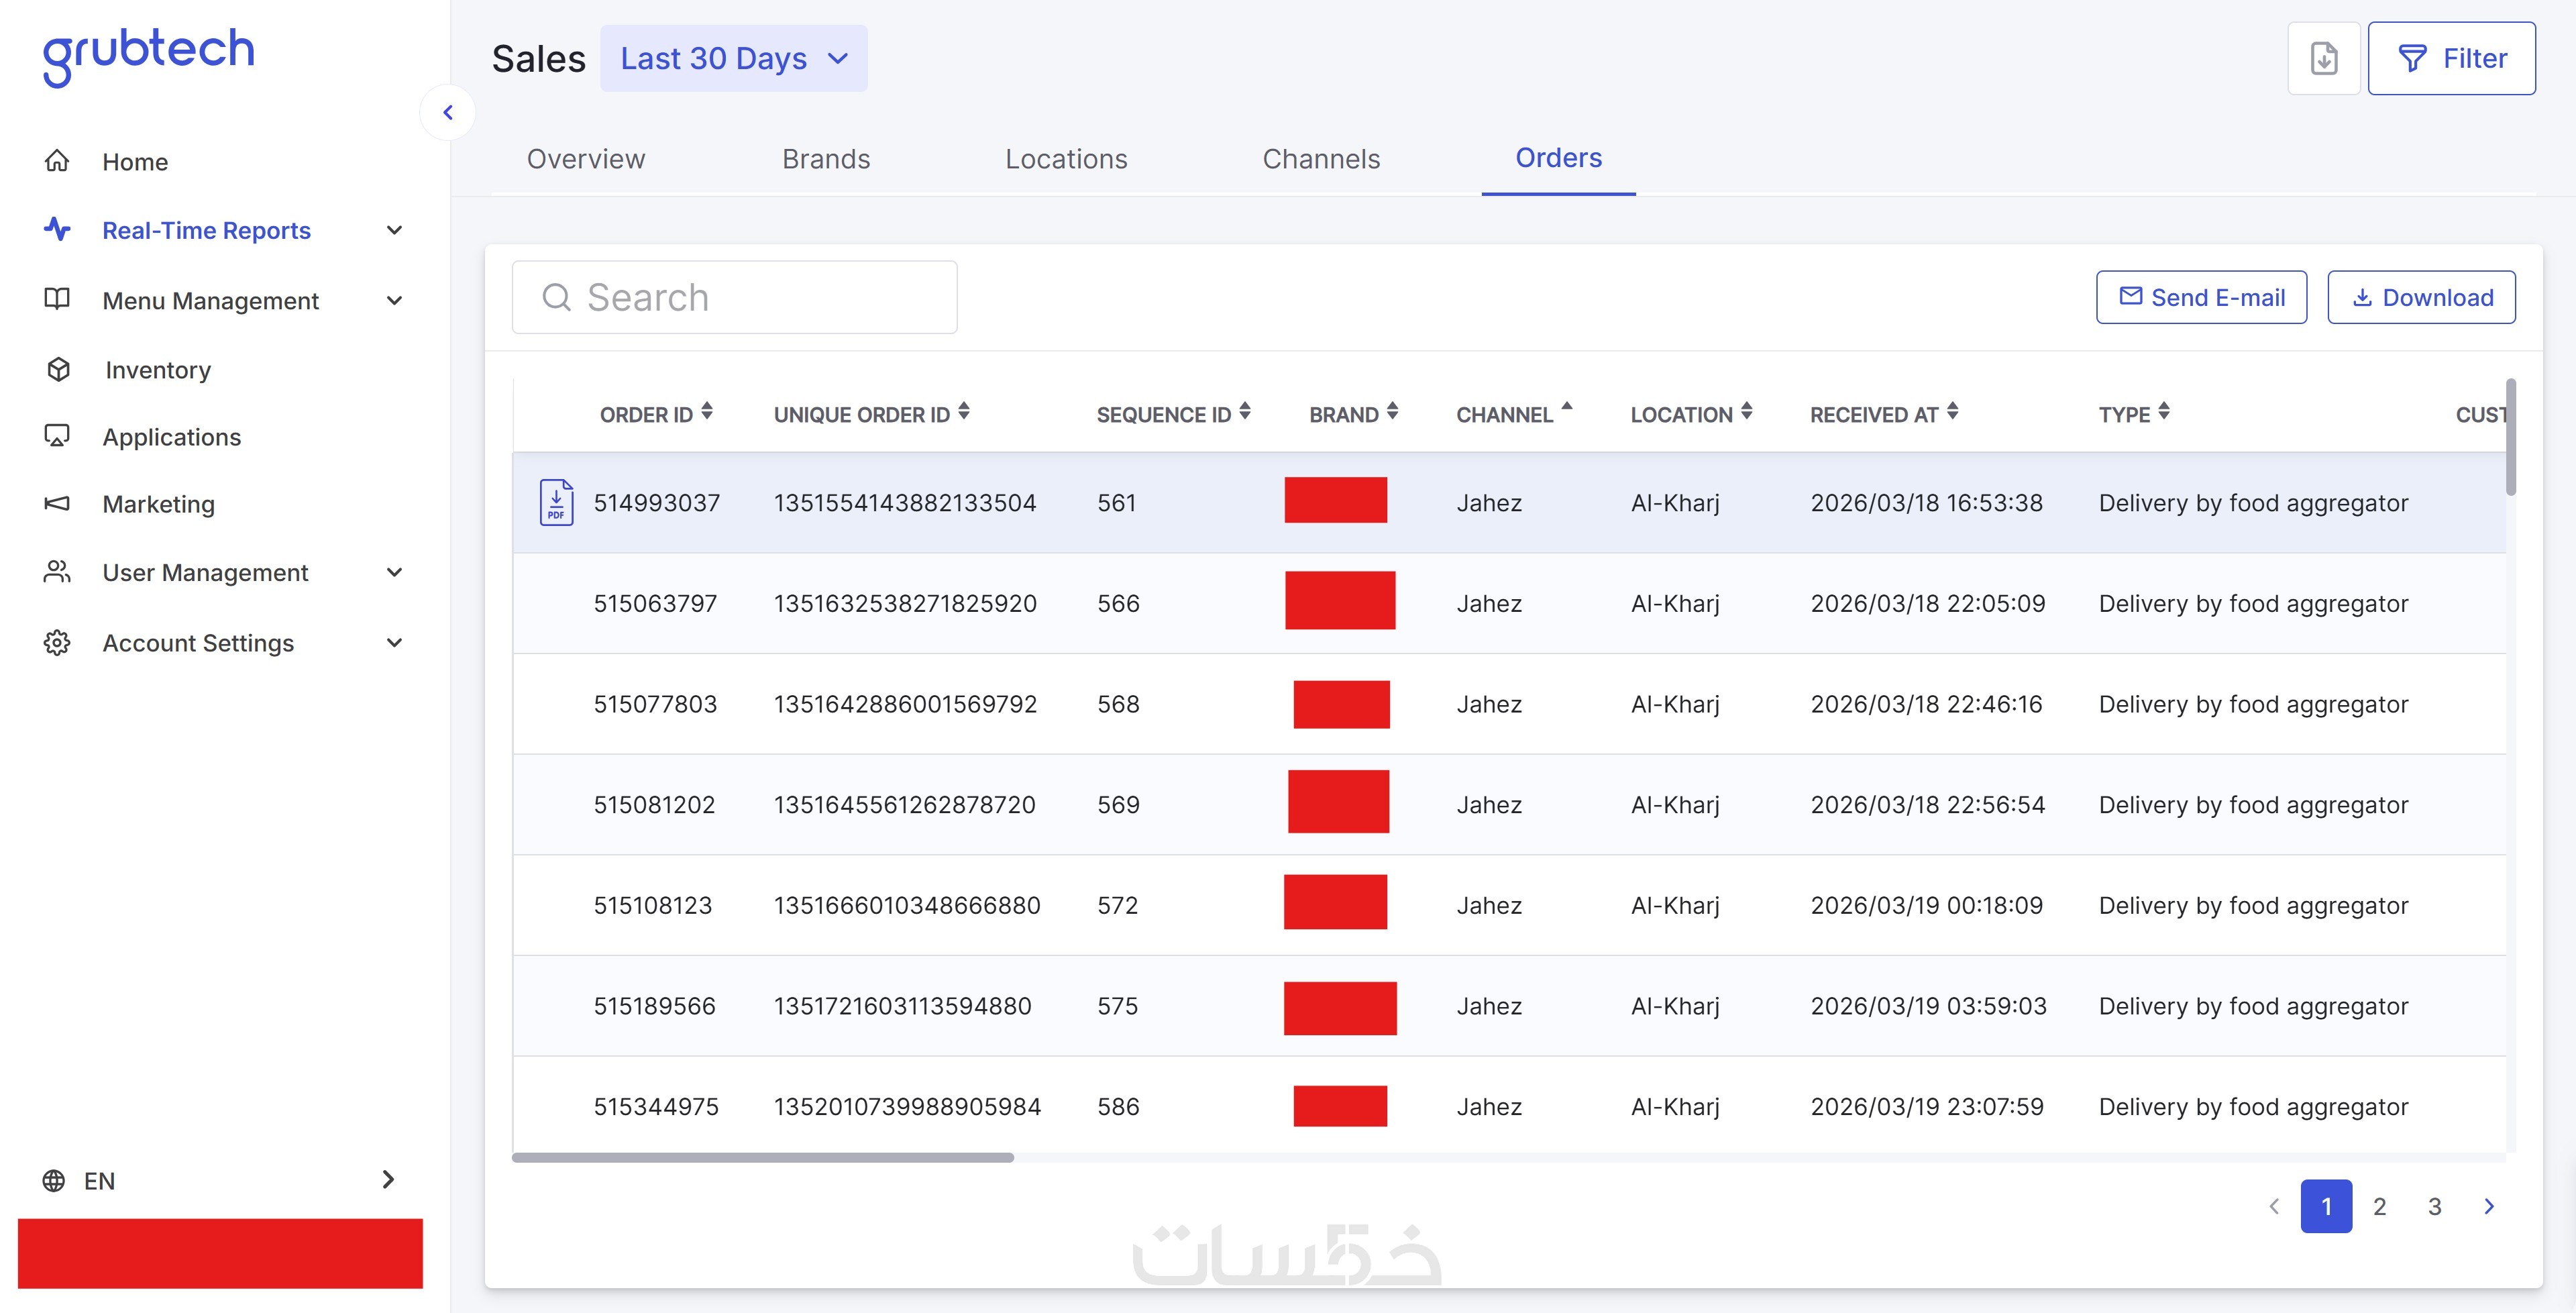Screen dimensions: 2576x1313
Task: Open Inventory in the sidebar
Action: point(157,370)
